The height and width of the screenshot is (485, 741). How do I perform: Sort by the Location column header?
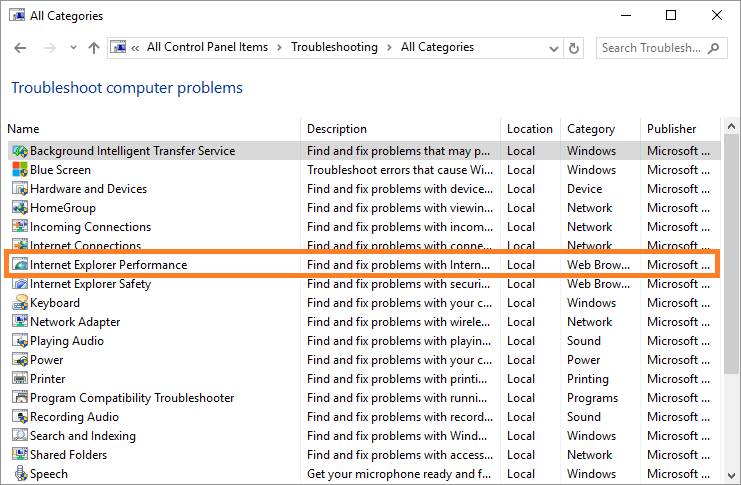pyautogui.click(x=530, y=129)
